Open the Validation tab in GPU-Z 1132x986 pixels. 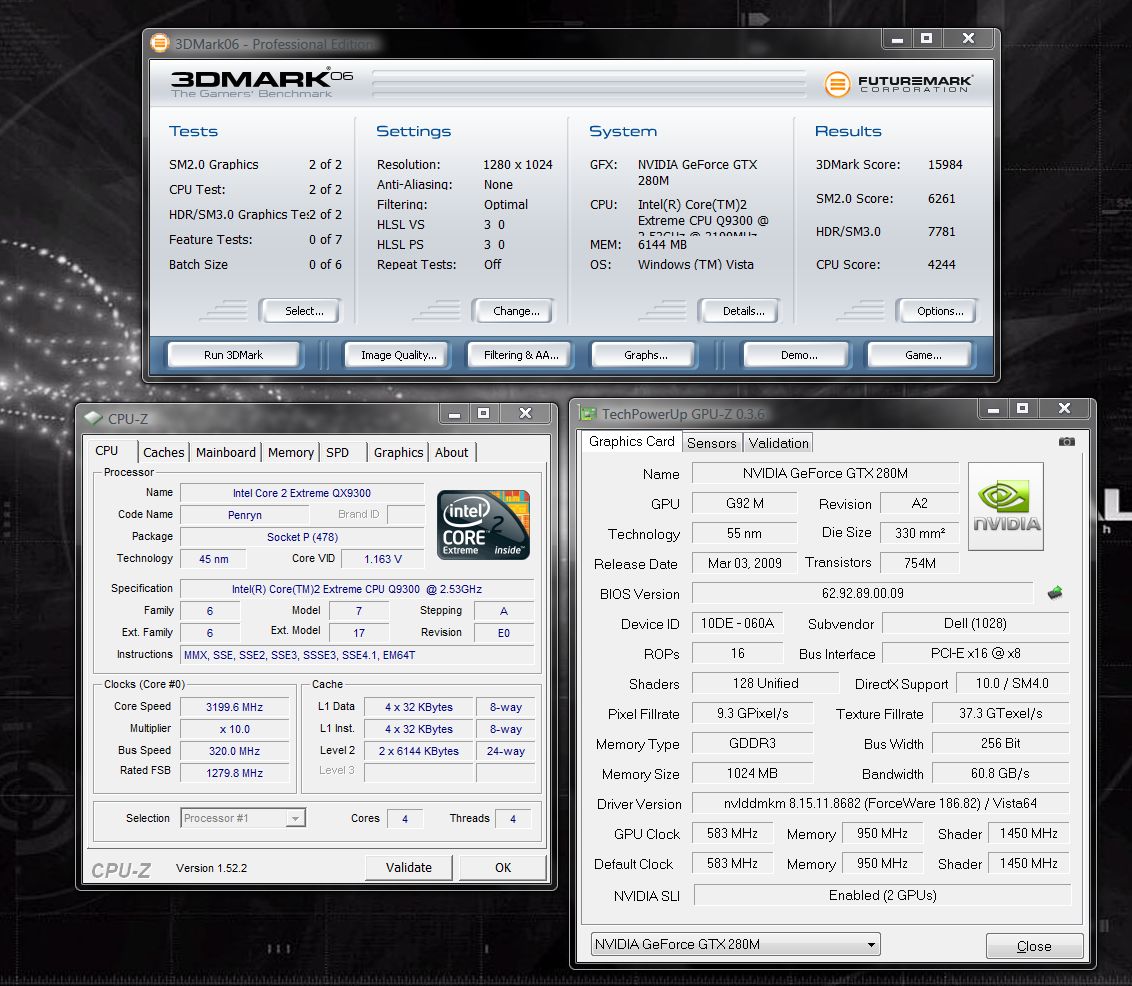tap(778, 442)
